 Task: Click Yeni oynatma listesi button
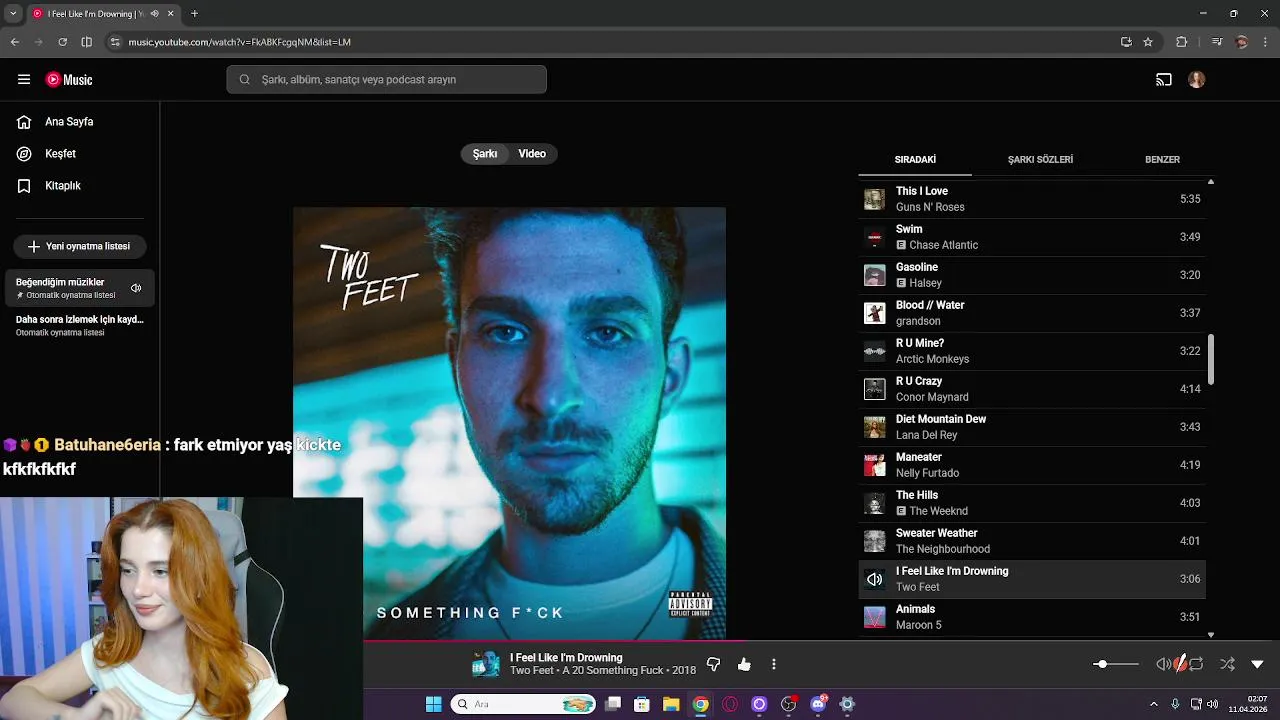pyautogui.click(x=80, y=246)
